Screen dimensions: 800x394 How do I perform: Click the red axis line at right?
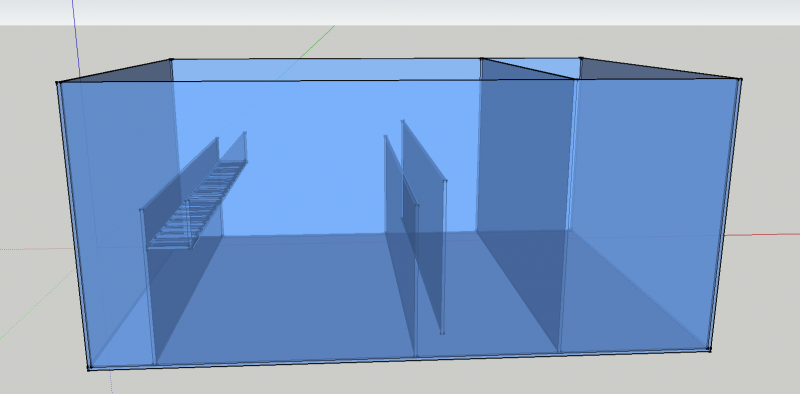click(762, 234)
